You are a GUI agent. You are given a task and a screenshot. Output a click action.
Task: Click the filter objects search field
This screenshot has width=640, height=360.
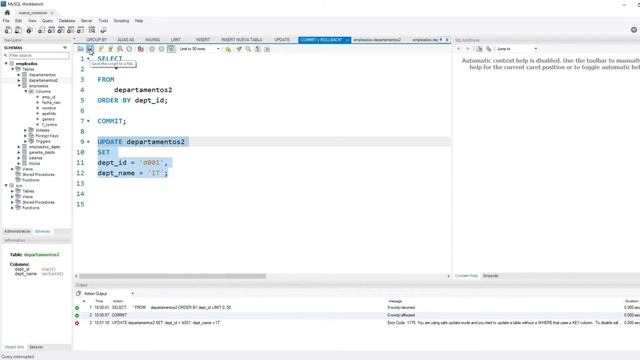pos(39,55)
